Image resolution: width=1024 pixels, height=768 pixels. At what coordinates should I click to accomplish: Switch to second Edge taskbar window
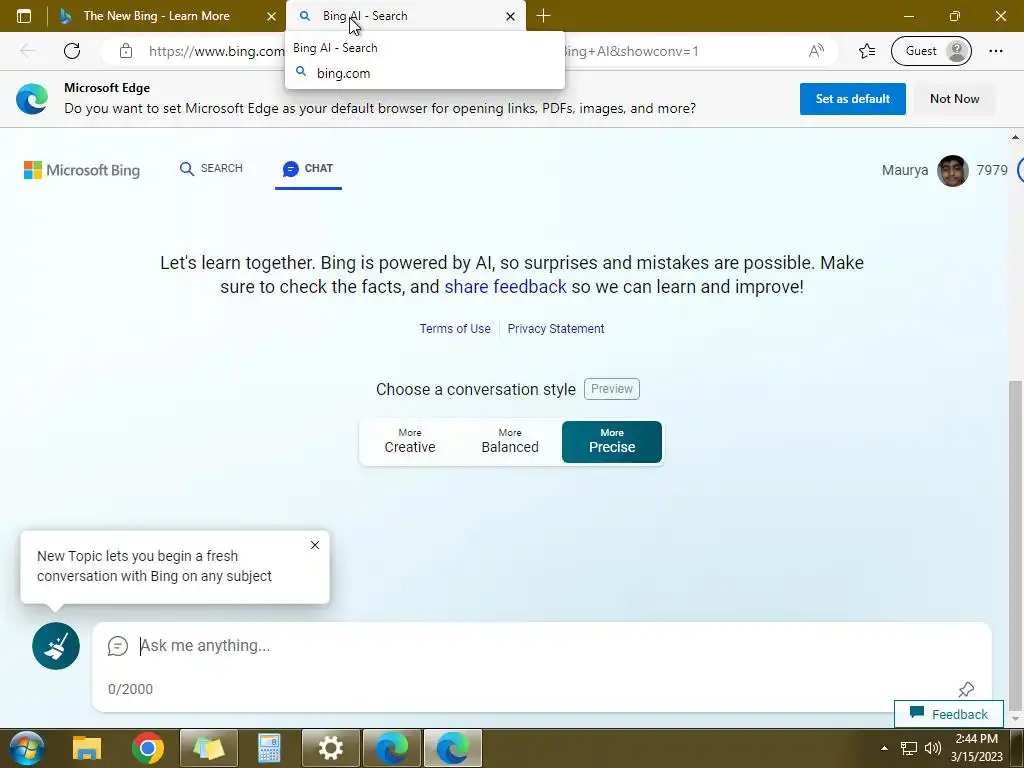click(x=453, y=748)
